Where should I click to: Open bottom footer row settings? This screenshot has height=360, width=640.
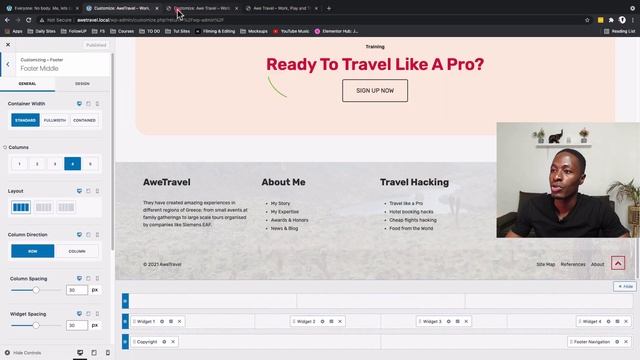(x=125, y=342)
